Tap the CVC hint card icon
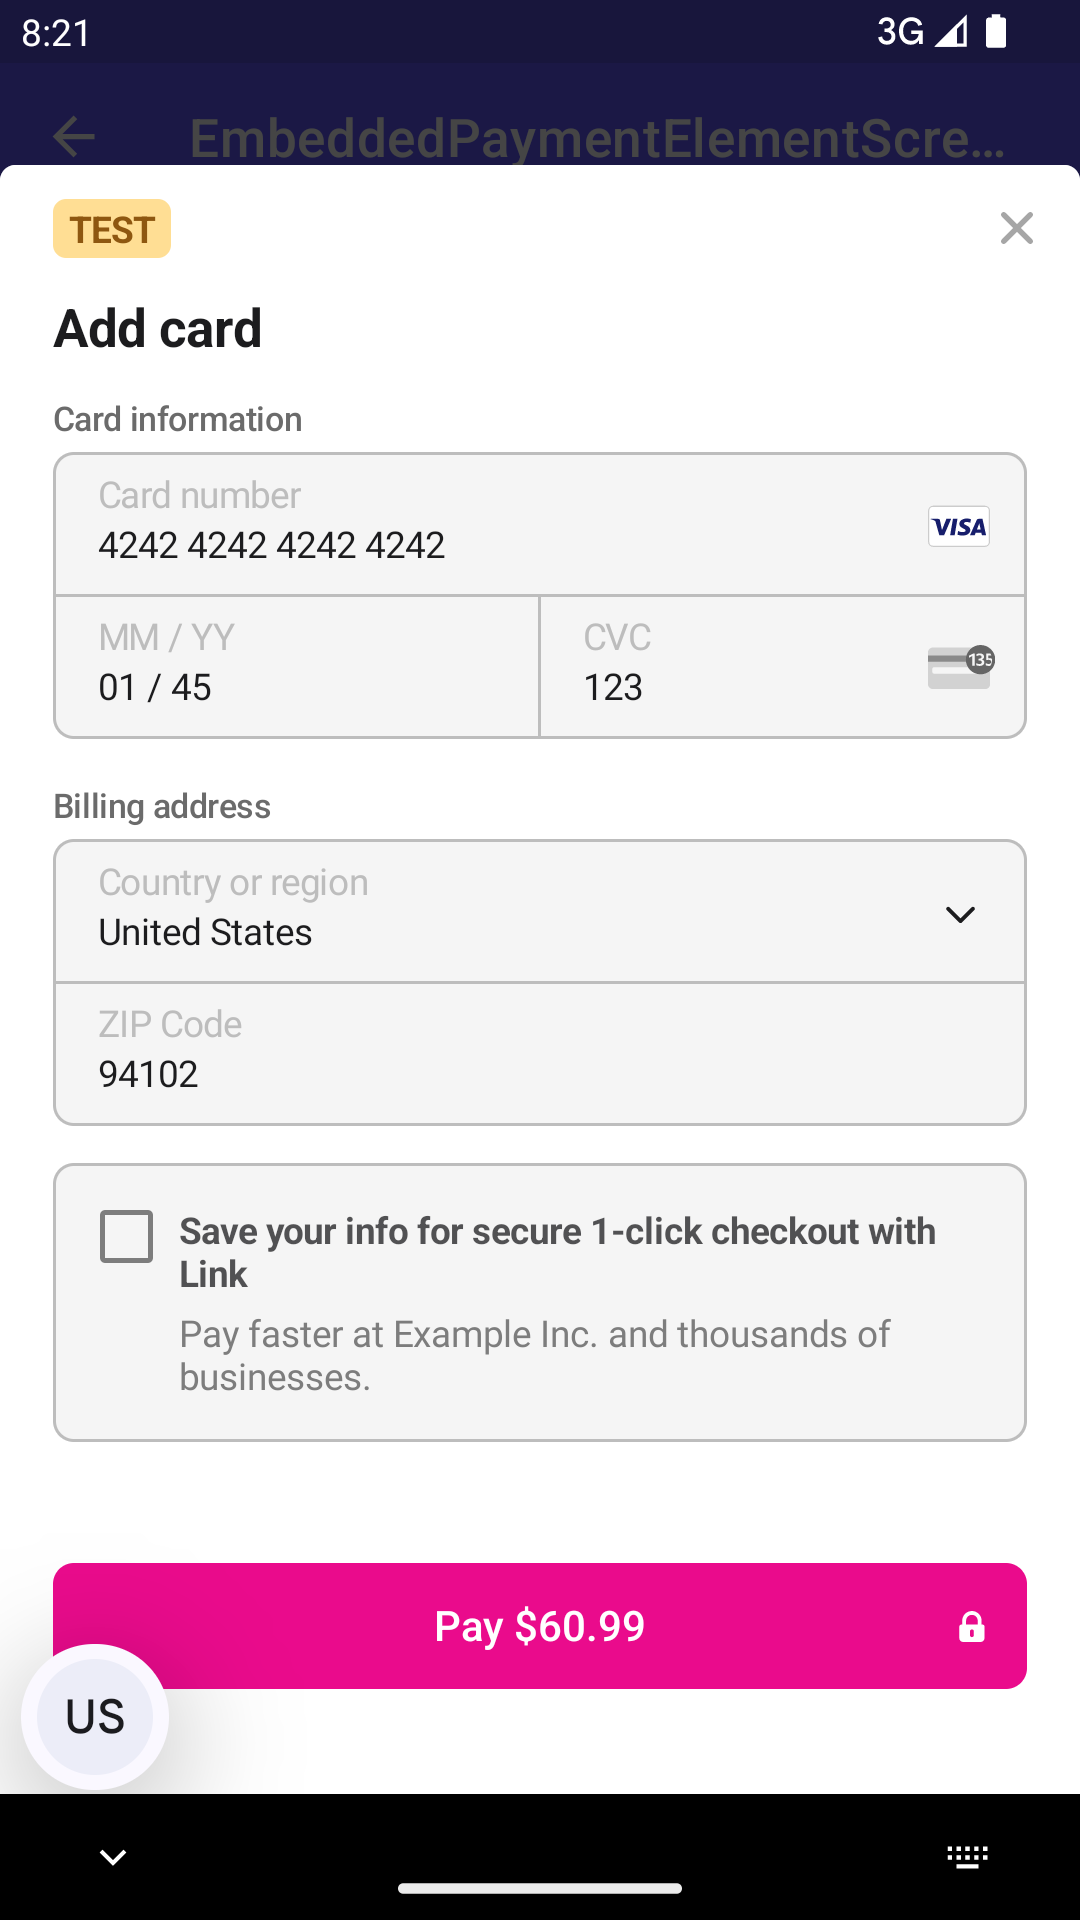This screenshot has width=1080, height=1920. pos(960,667)
